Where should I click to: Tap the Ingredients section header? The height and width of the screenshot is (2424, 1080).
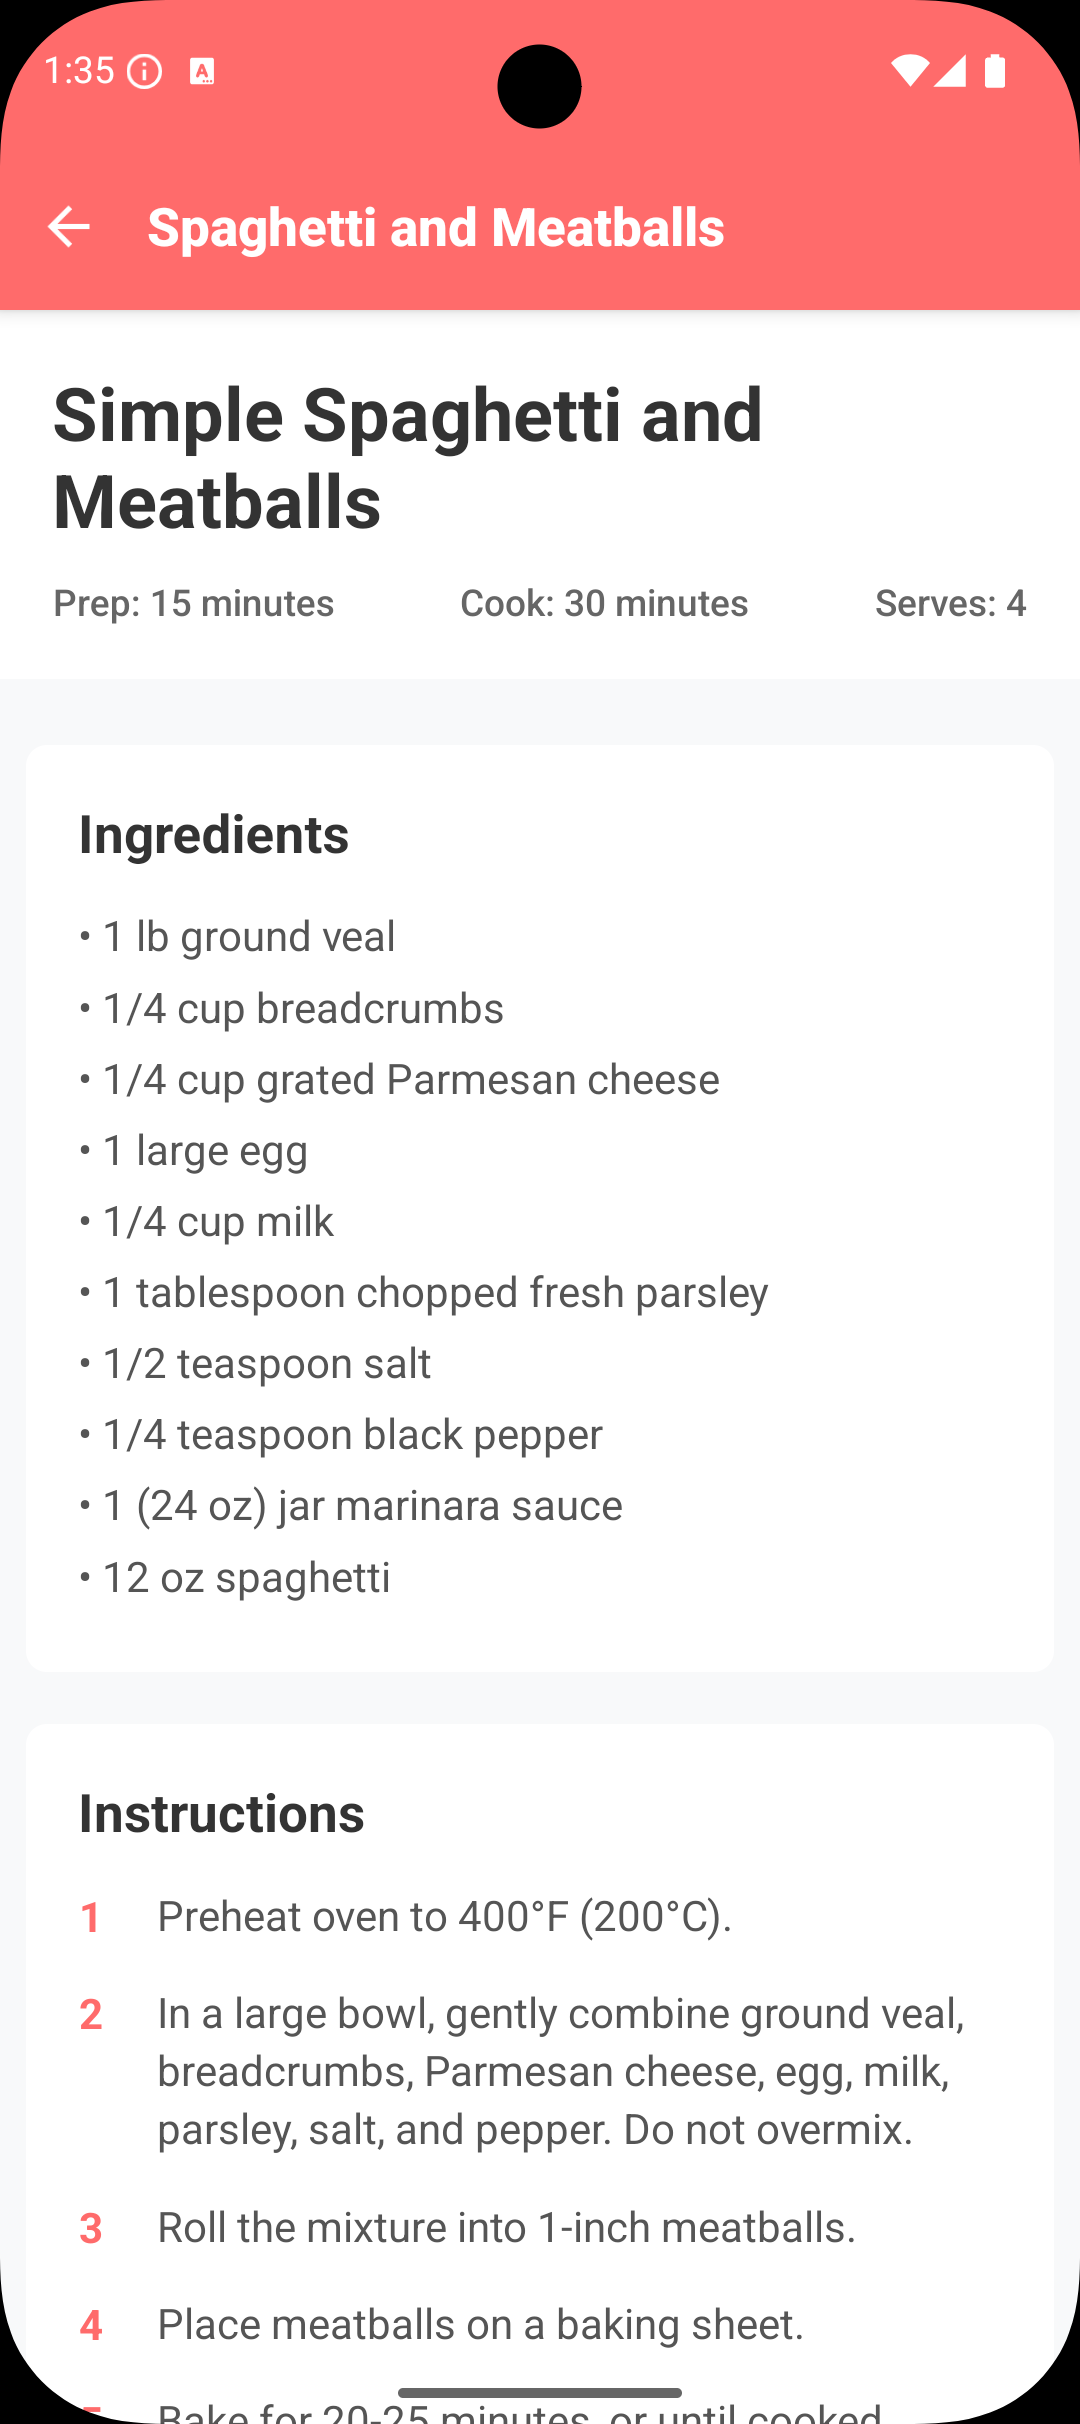[x=214, y=834]
